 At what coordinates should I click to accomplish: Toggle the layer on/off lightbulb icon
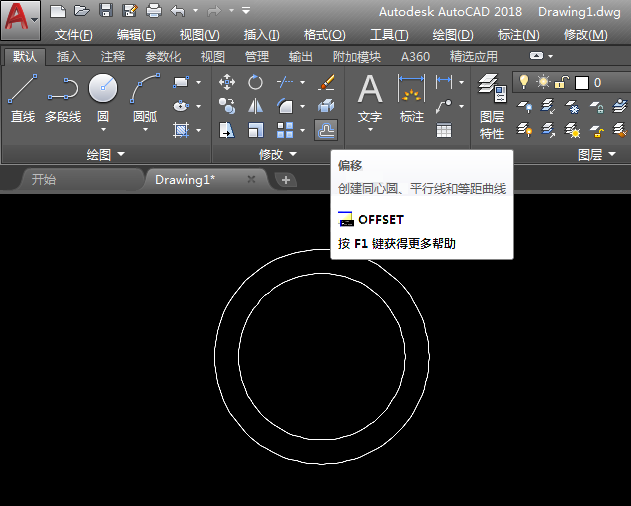coord(522,82)
